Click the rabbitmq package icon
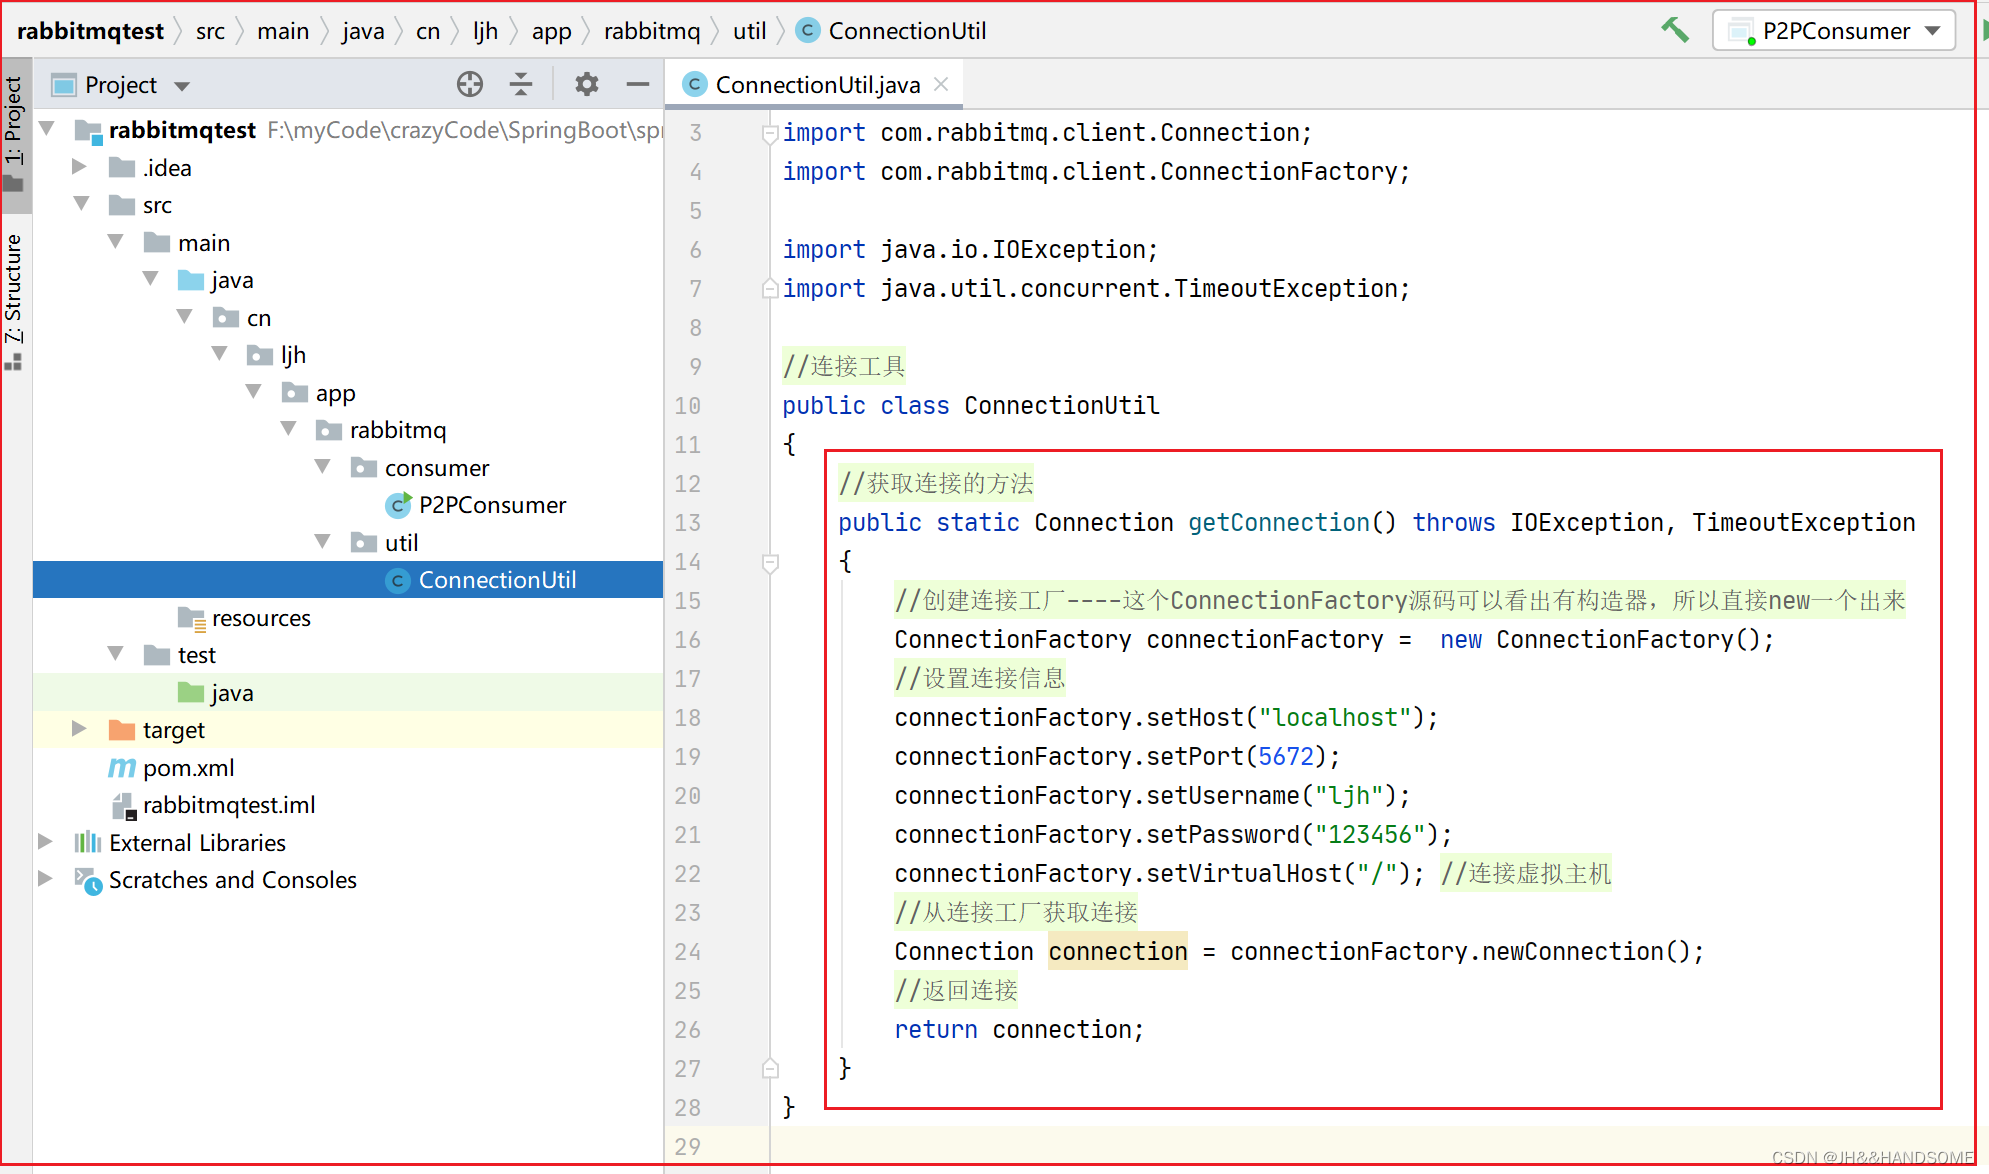This screenshot has height=1174, width=1989. [329, 430]
